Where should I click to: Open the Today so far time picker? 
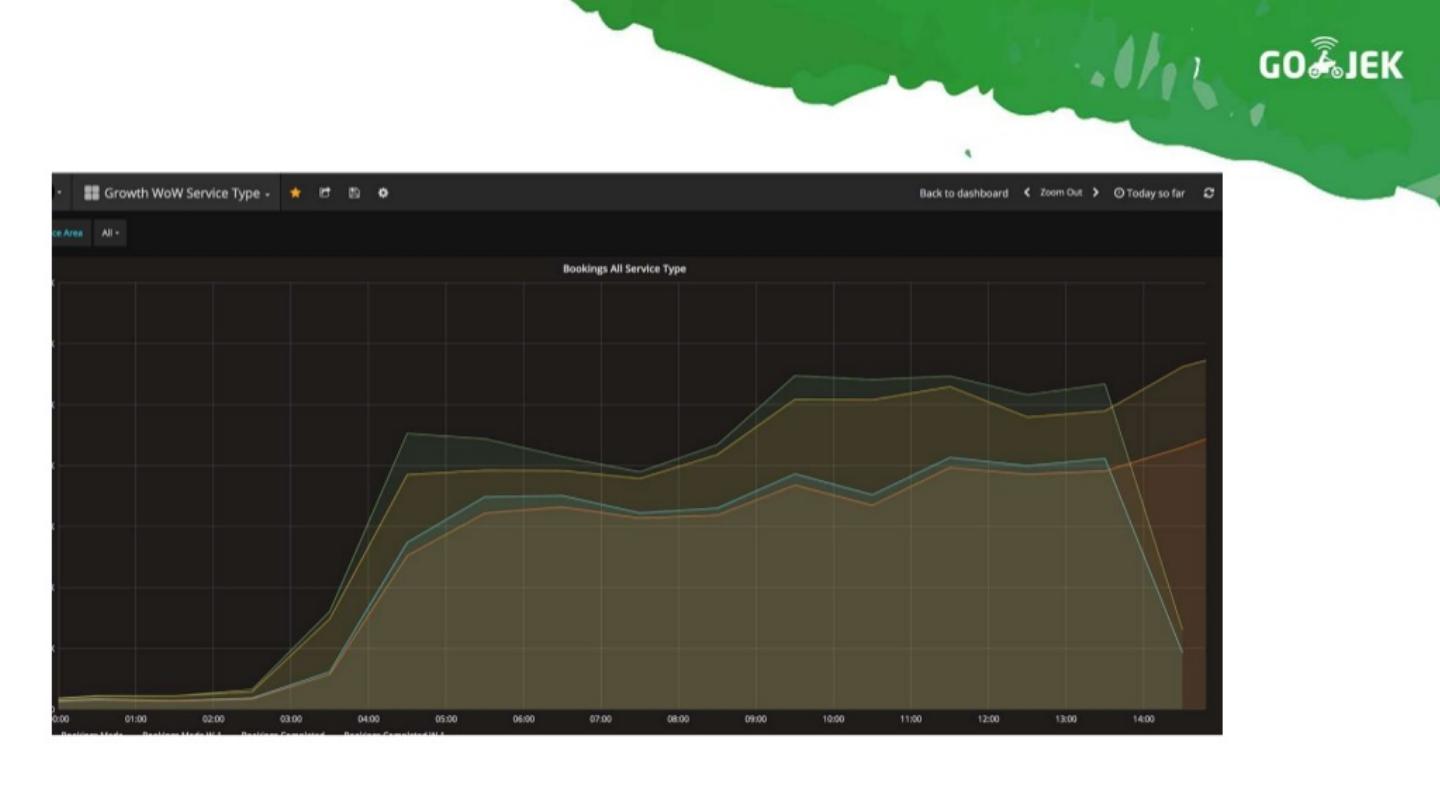pyautogui.click(x=1149, y=193)
